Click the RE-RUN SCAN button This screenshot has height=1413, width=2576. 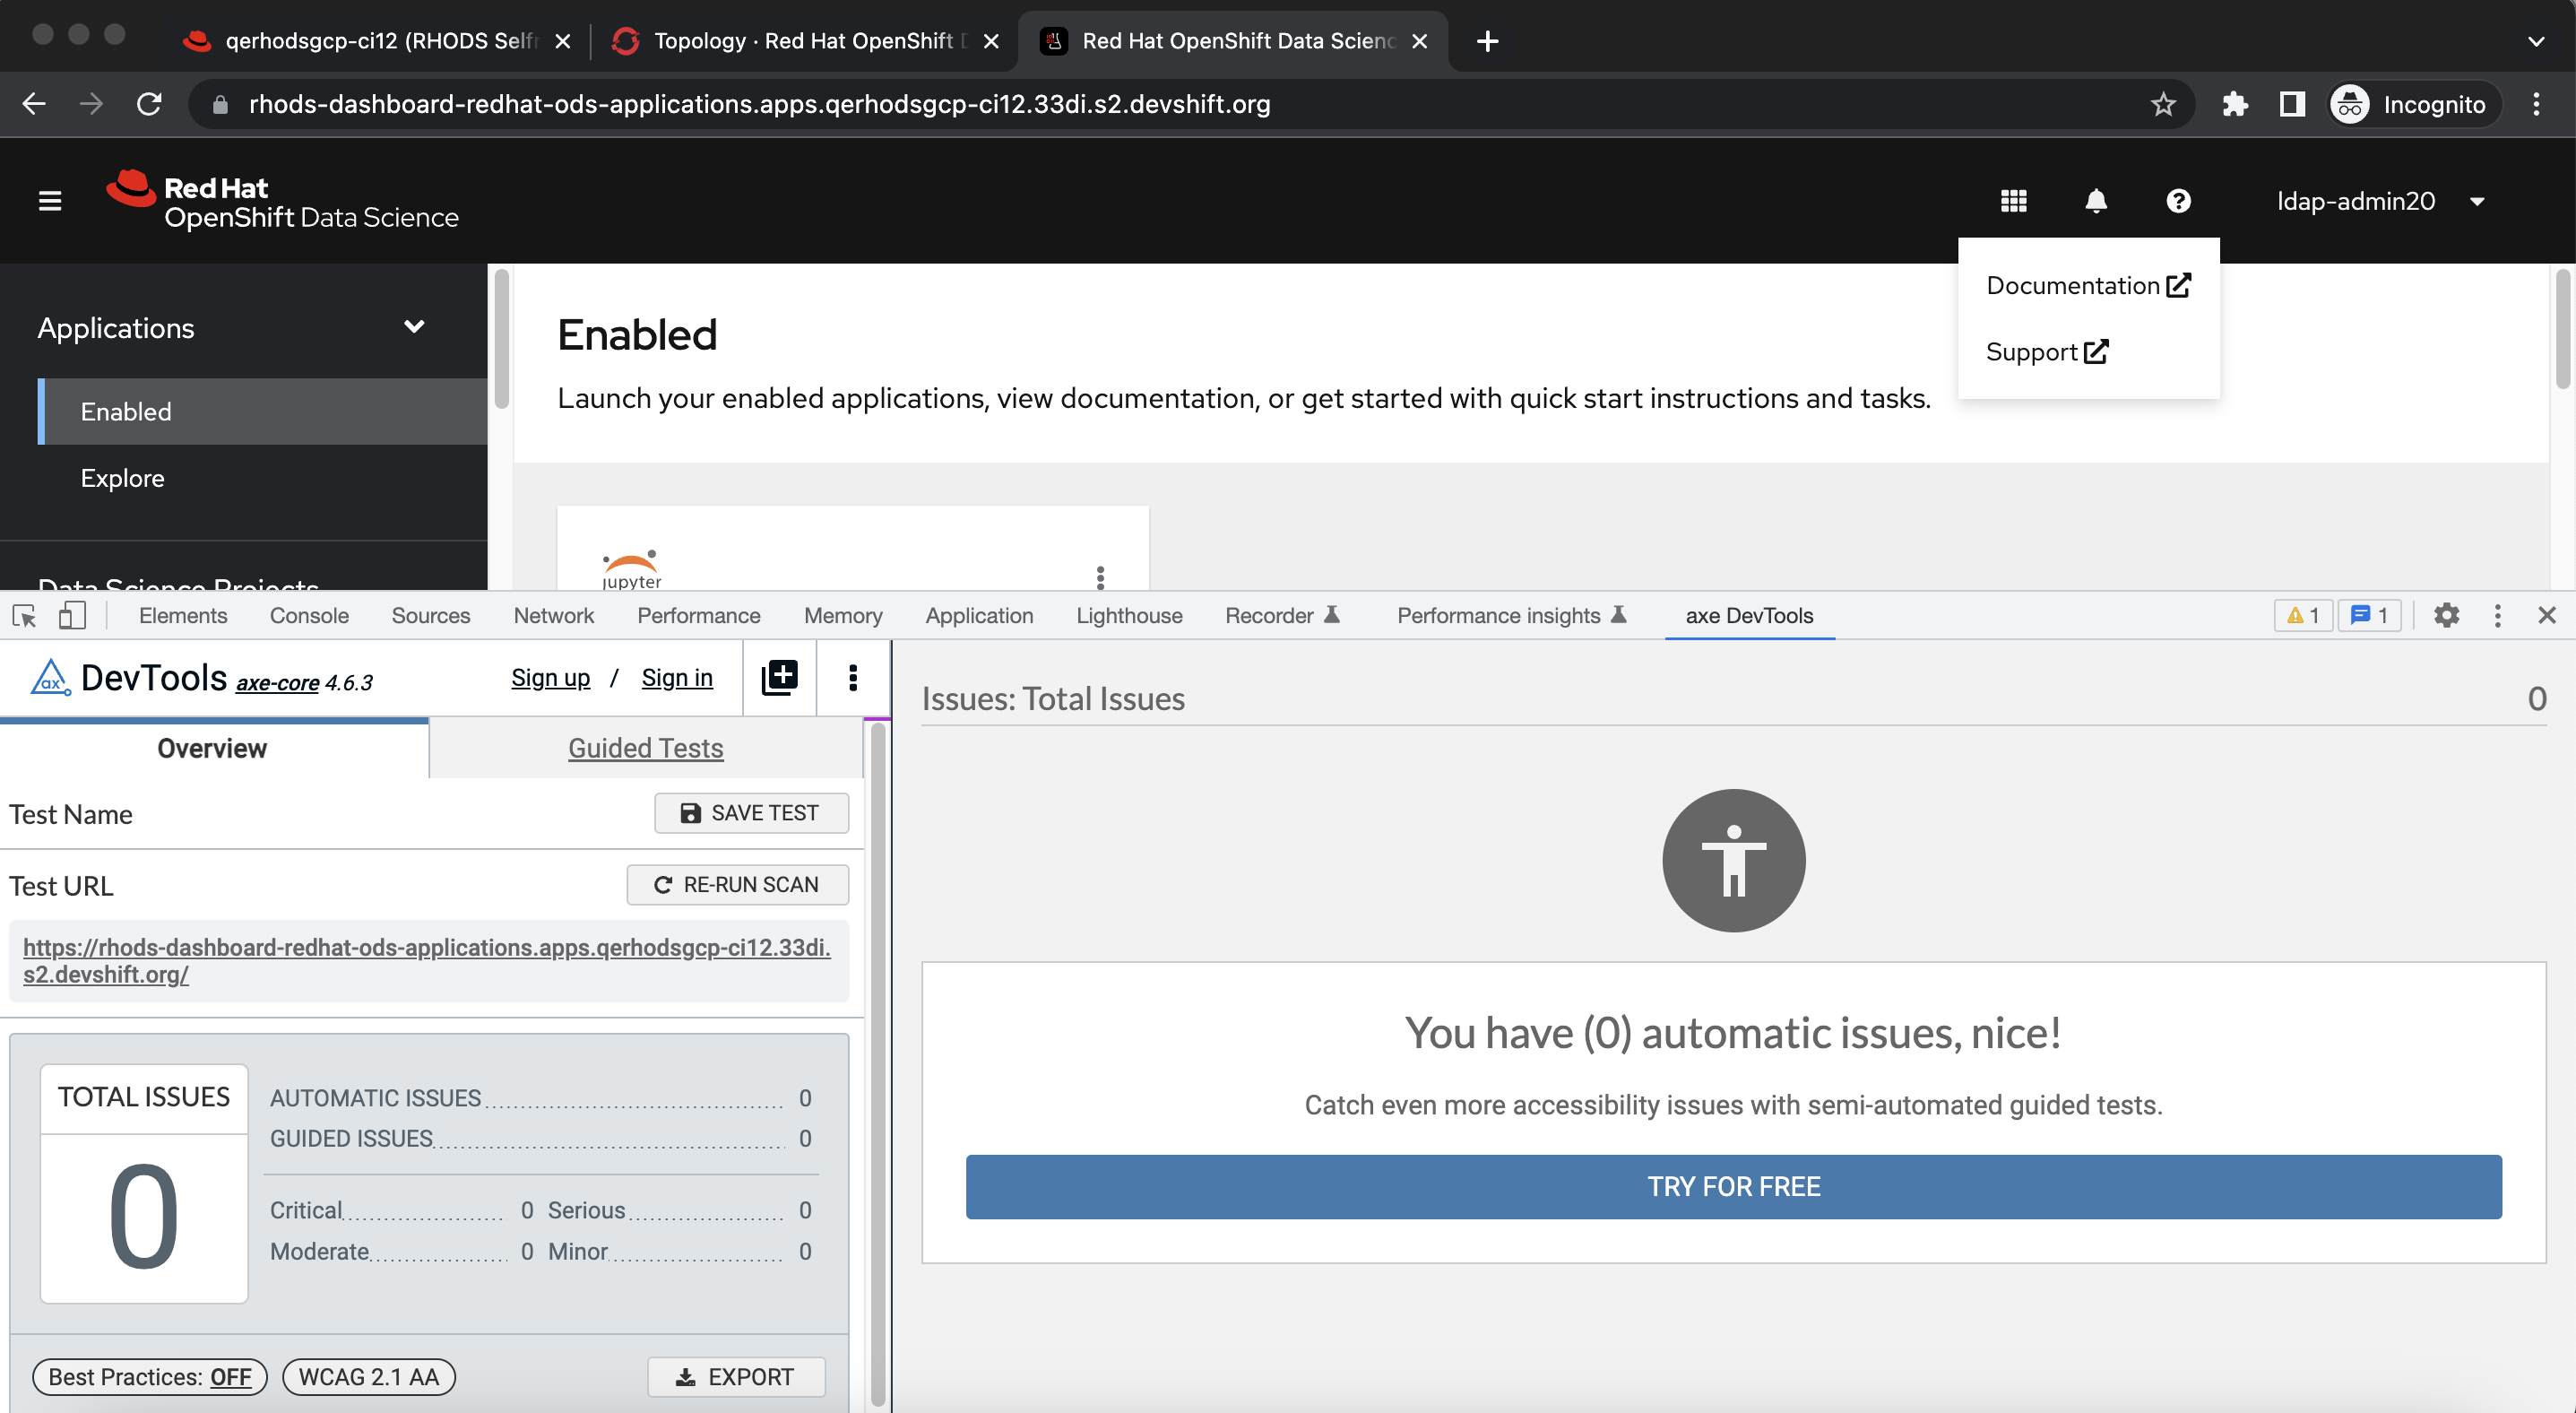pyautogui.click(x=737, y=884)
